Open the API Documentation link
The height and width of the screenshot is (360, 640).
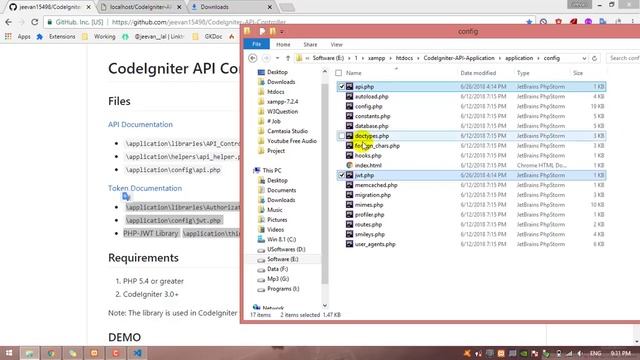coord(140,124)
